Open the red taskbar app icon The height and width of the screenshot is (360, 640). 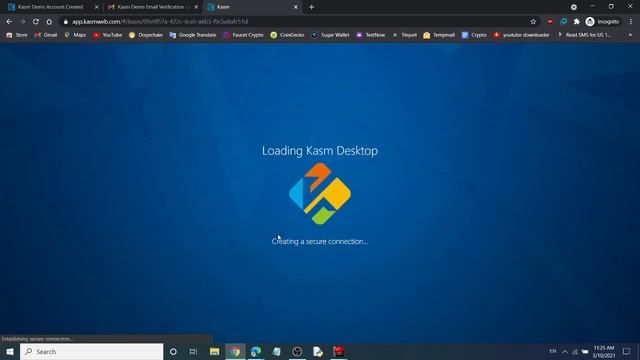[339, 351]
